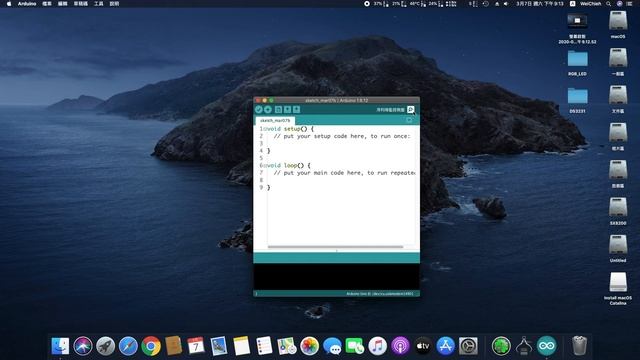Open the Arduino application menu

pos(27,4)
